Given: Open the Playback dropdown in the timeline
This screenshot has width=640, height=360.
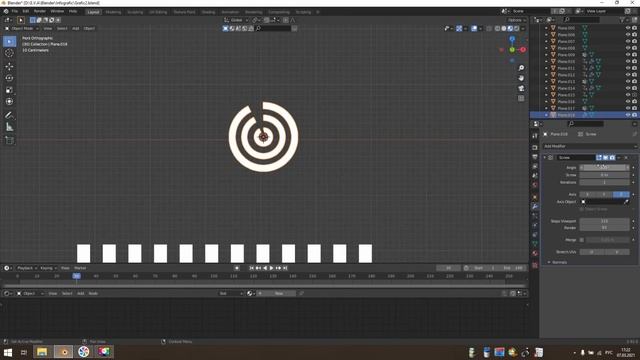Looking at the screenshot, I should (x=26, y=268).
